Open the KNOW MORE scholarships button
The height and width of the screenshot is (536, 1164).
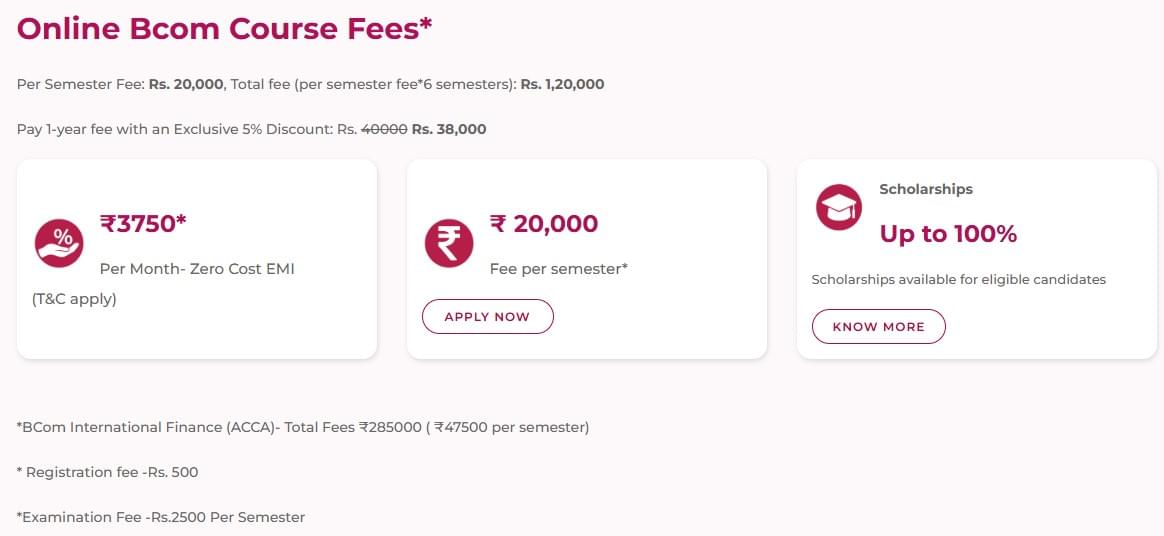[878, 327]
